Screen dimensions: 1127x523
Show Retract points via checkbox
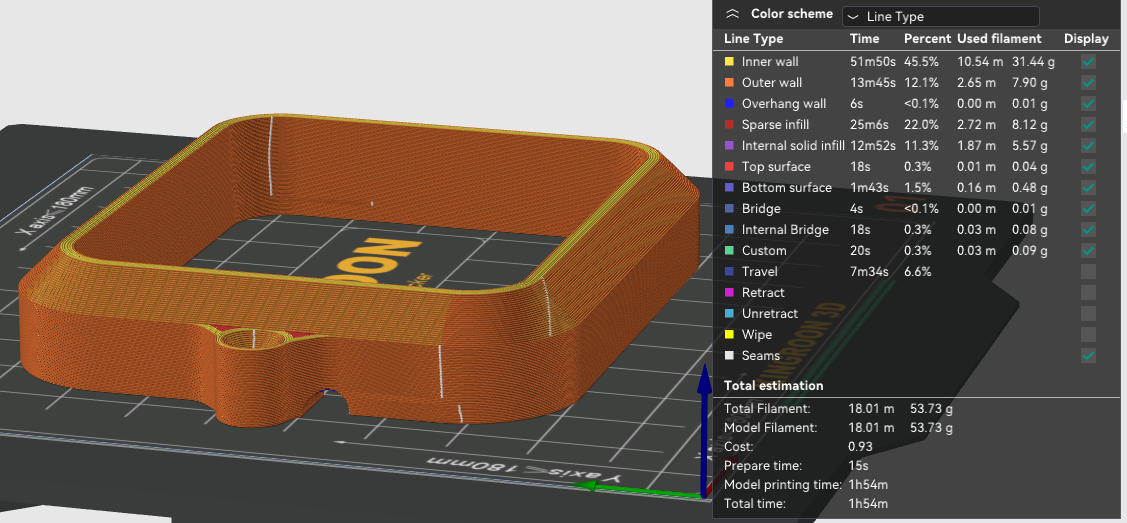click(x=1088, y=292)
